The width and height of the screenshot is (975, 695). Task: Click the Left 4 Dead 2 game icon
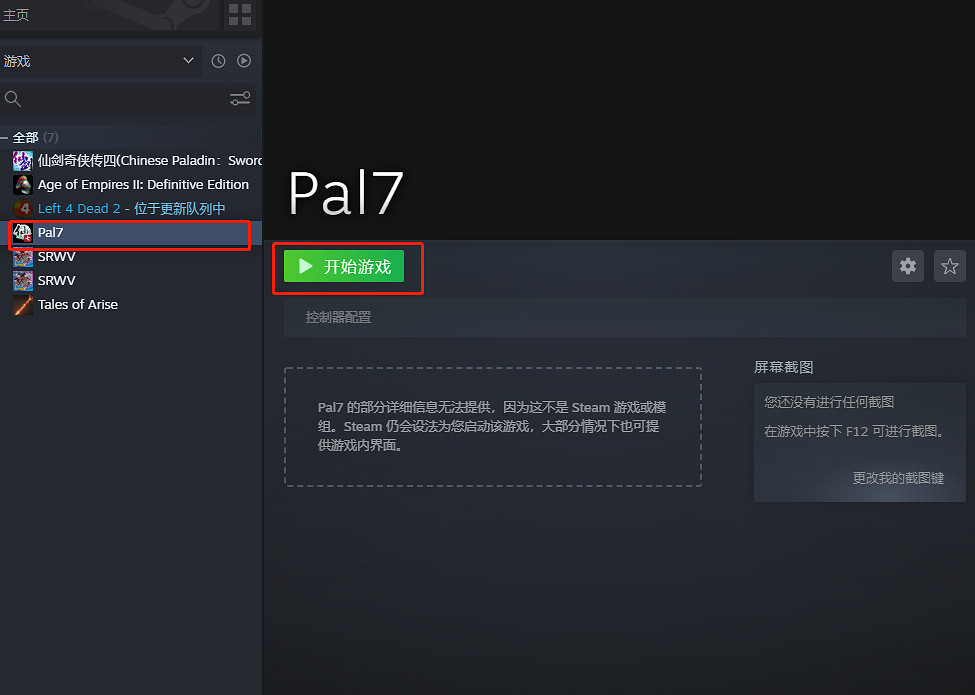(22, 208)
